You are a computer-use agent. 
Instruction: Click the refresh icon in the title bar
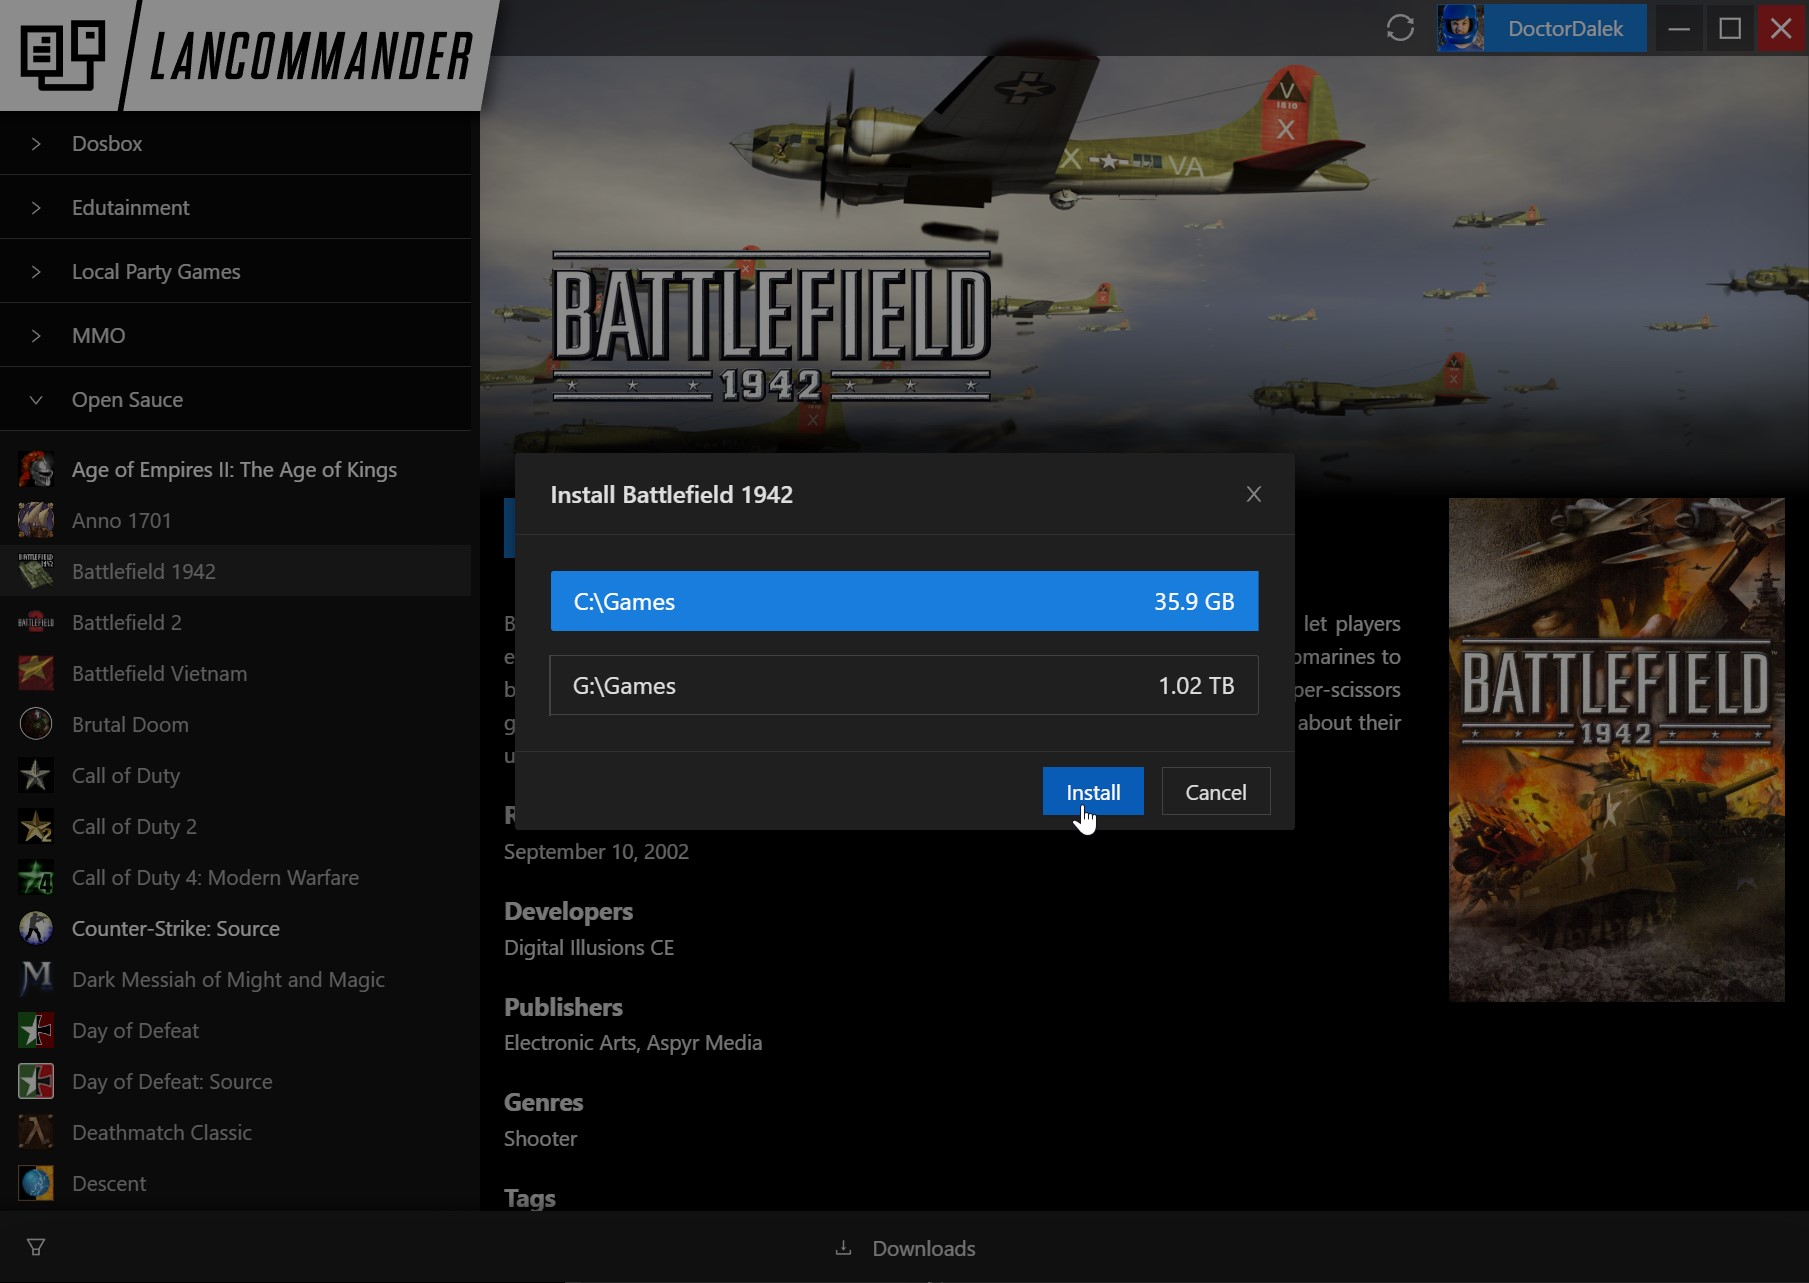[1399, 29]
